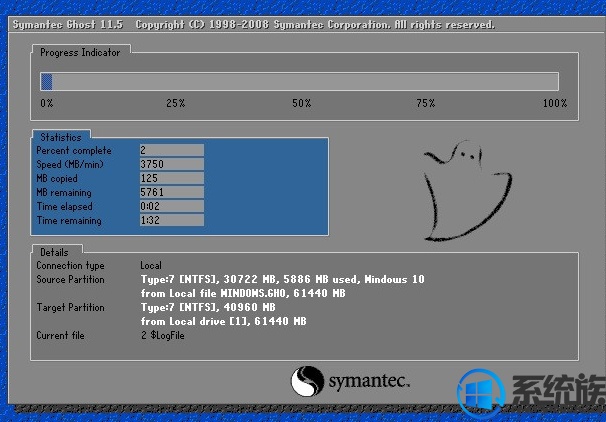Click the Time elapsed value 0:02
Image resolution: width=606 pixels, height=422 pixels.
point(172,206)
